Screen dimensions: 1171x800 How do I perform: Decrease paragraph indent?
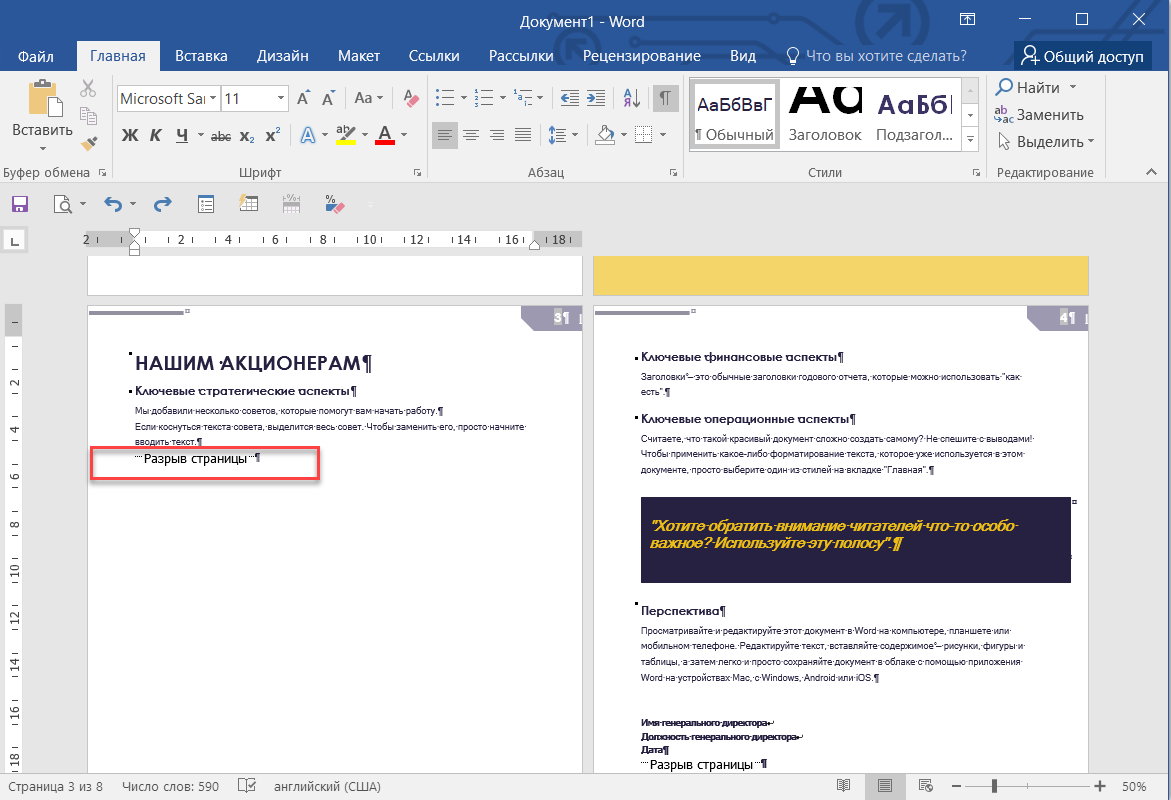tap(570, 98)
